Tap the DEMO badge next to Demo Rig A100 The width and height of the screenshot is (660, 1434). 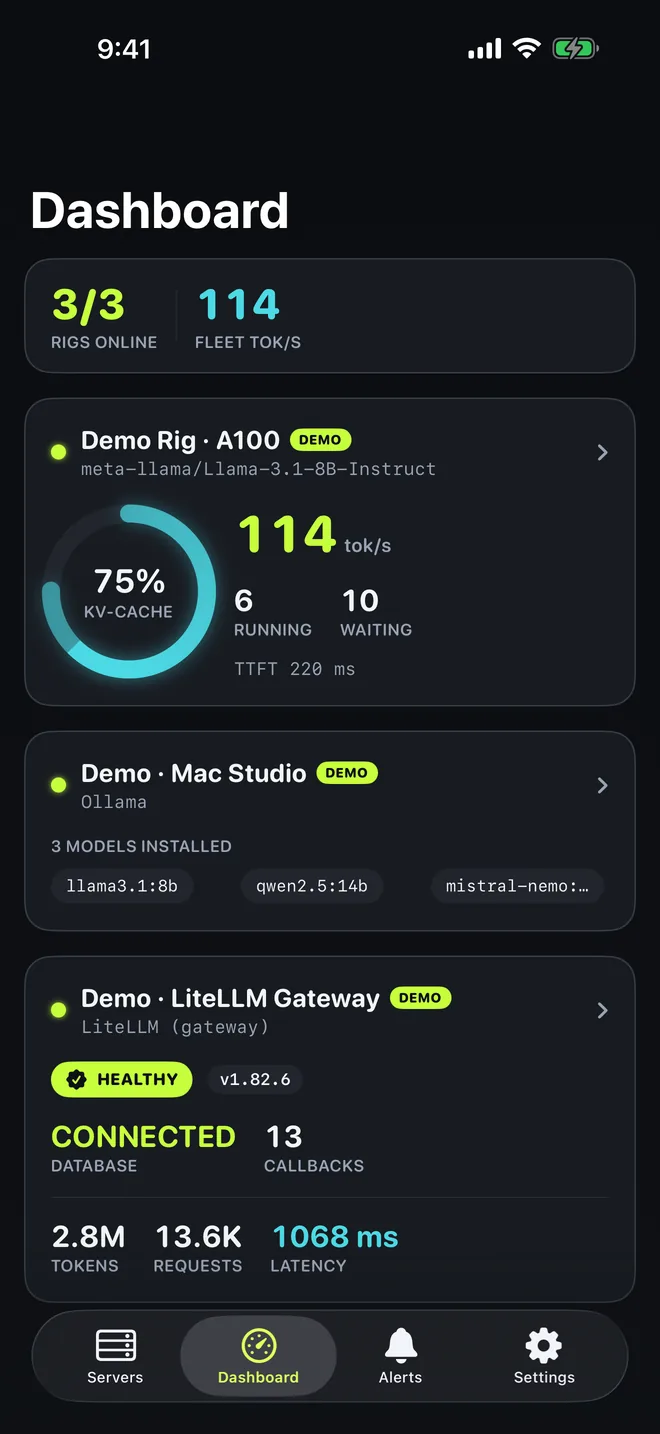tap(320, 440)
